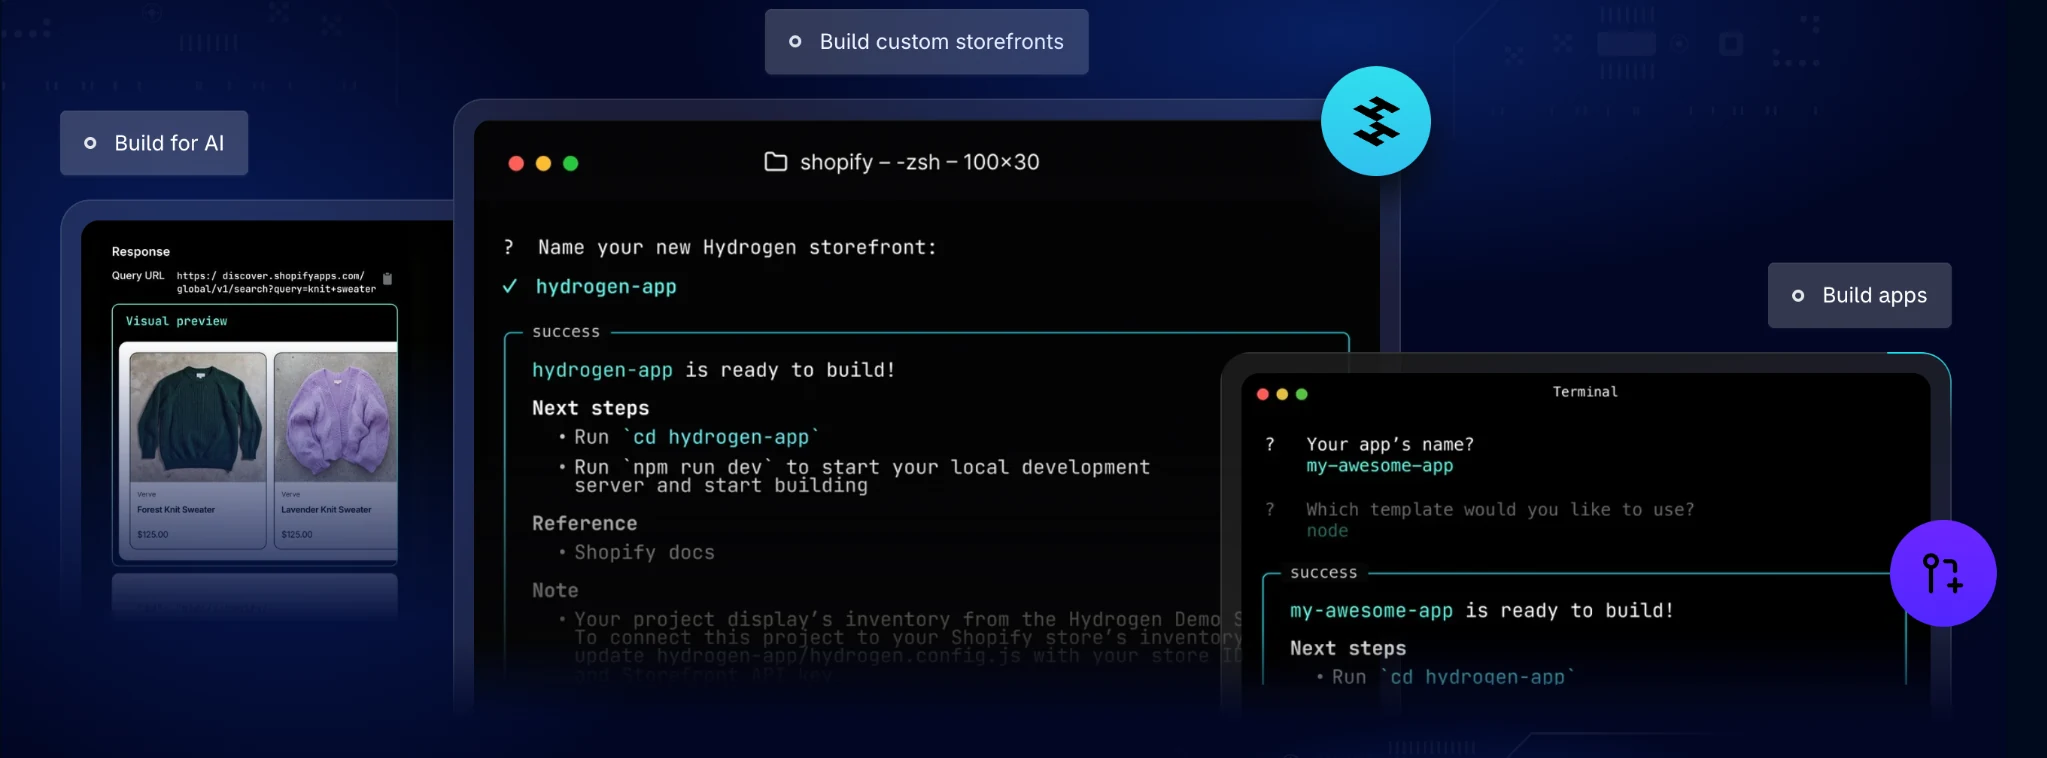The image size is (2047, 758).
Task: Click red dot in small Terminal window
Action: [1263, 394]
